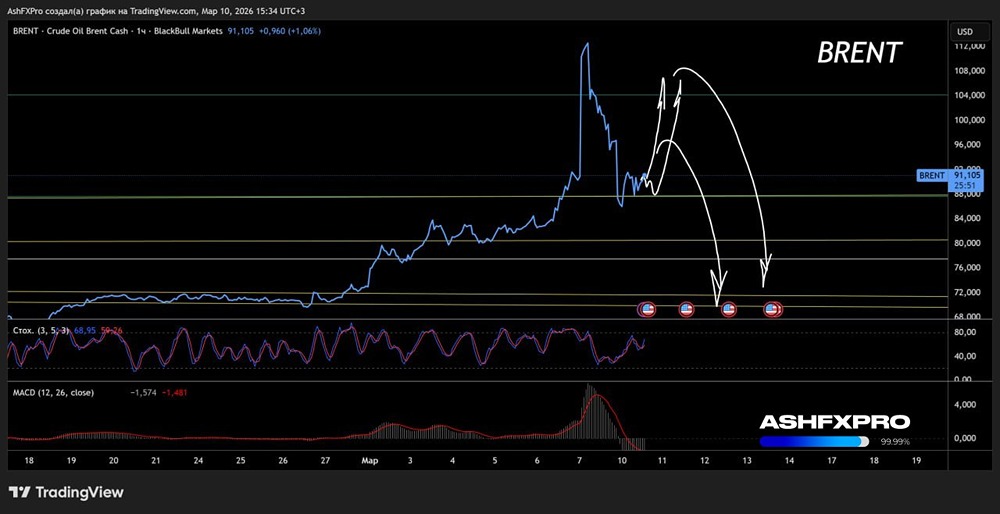This screenshot has width=1000, height=514.
Task: Open the US flag event between dates 11 and 12
Action: tap(686, 310)
